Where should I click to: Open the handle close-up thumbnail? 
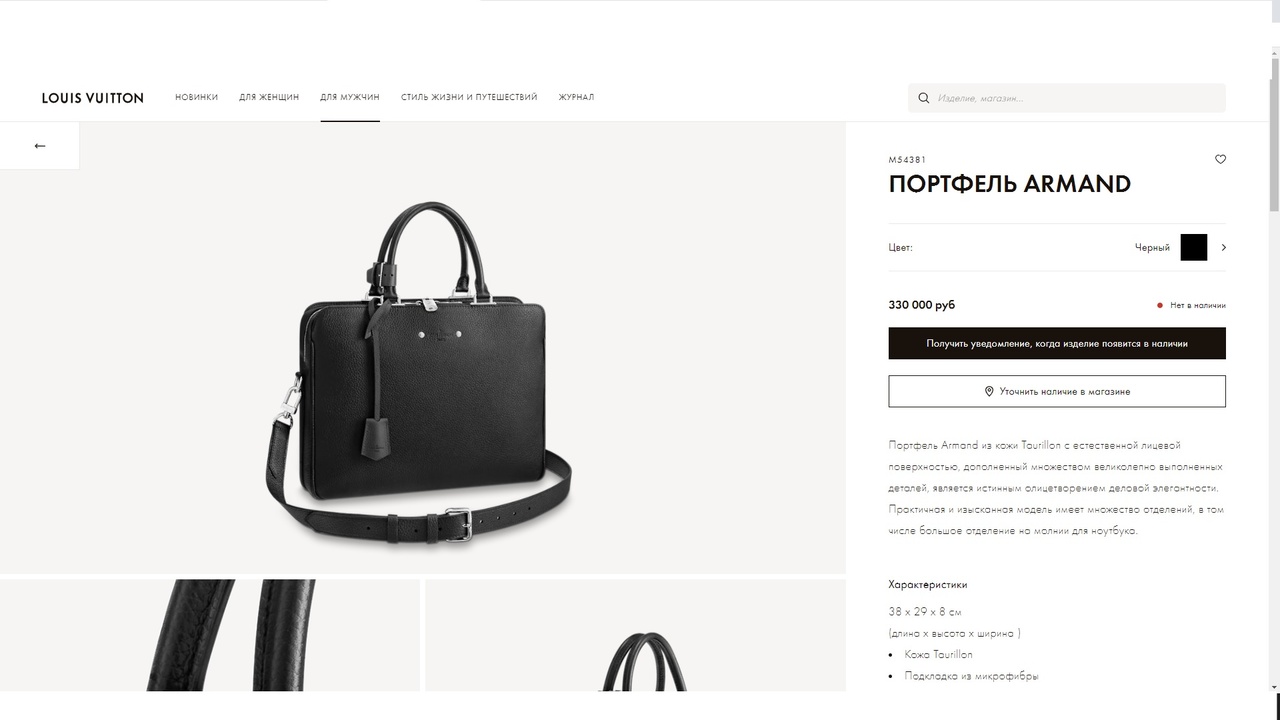tap(210, 635)
